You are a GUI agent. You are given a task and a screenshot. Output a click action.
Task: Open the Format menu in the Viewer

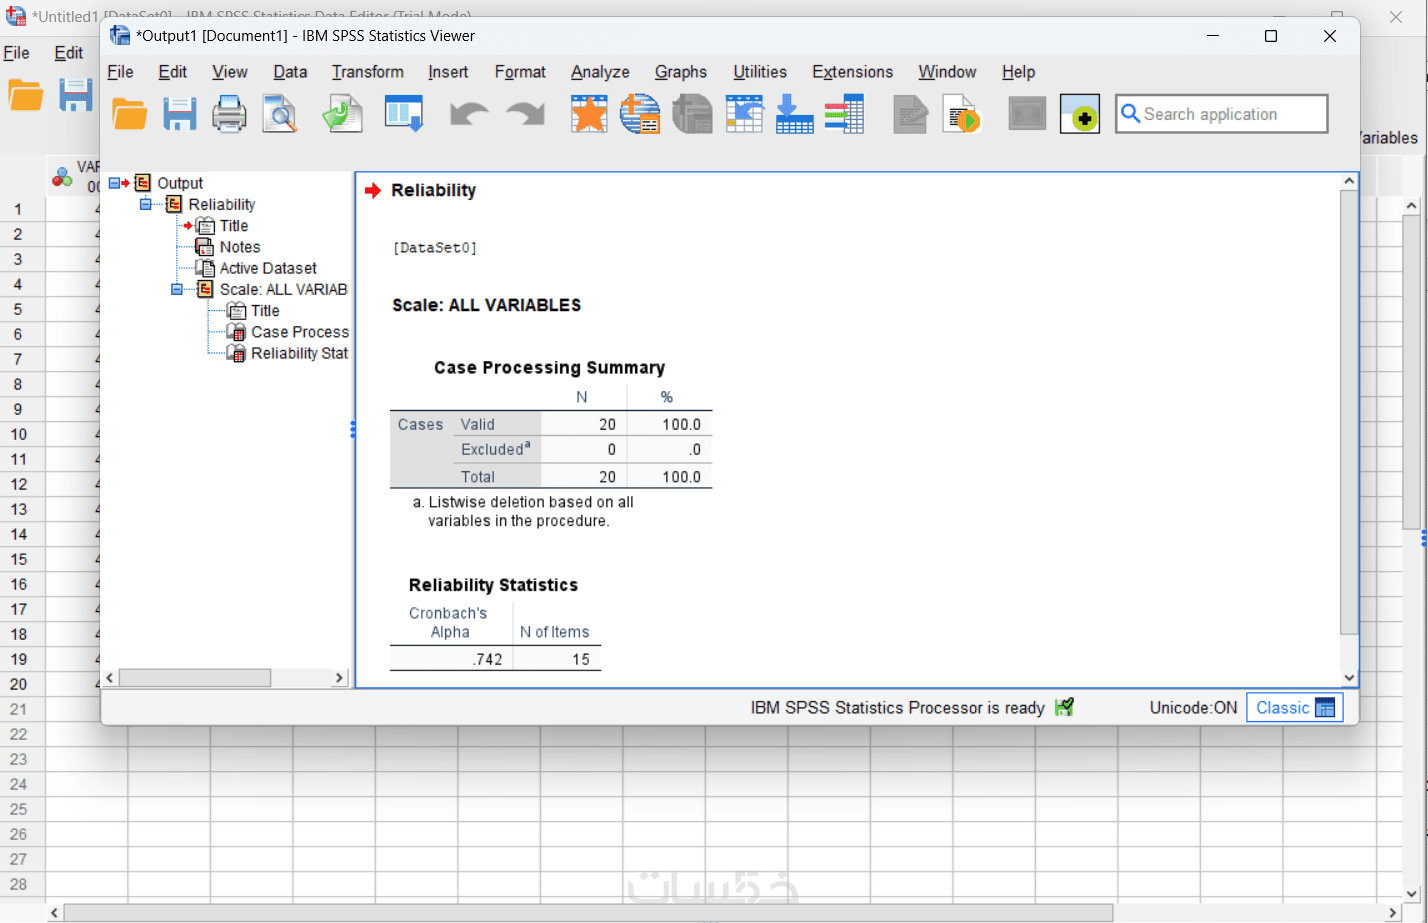[x=520, y=72]
